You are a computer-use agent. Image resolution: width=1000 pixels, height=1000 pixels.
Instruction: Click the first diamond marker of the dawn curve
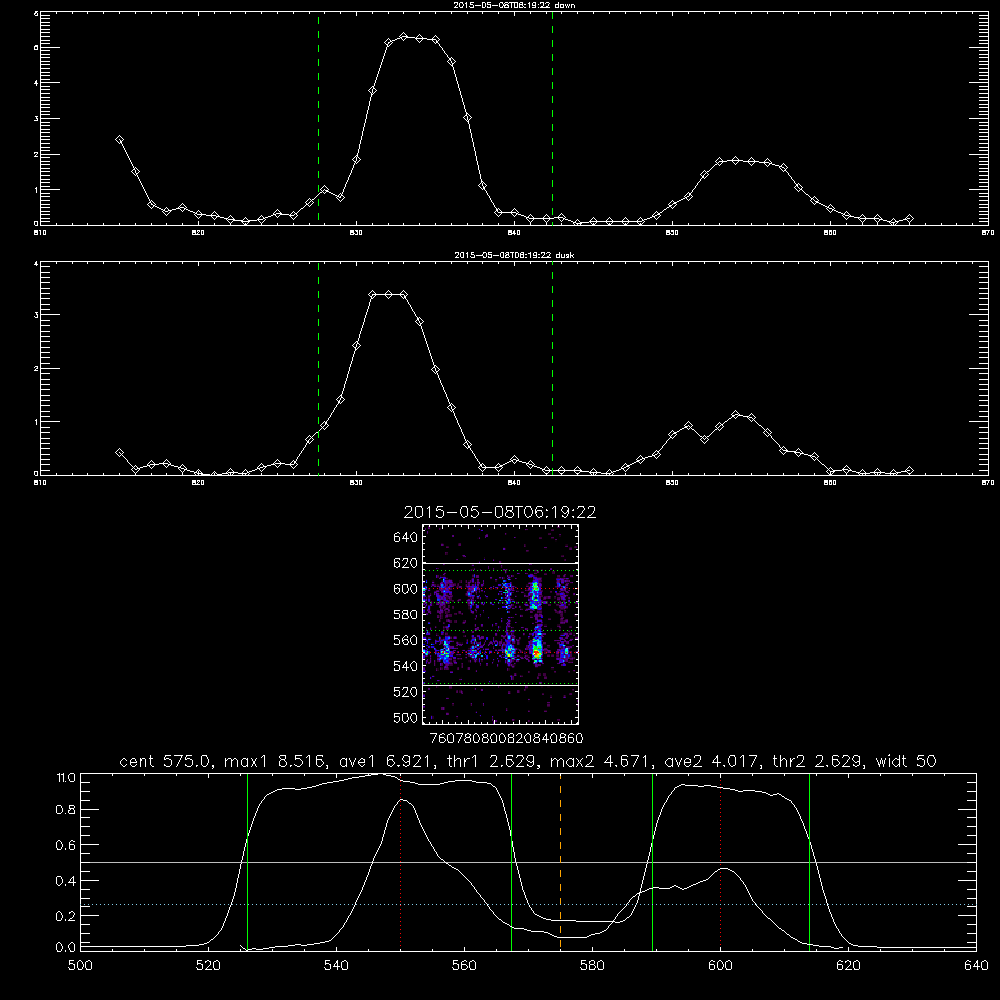[x=119, y=140]
